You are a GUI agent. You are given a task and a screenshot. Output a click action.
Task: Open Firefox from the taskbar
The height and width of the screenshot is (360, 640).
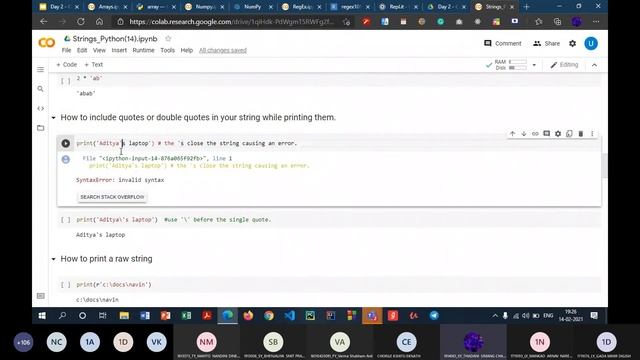(248, 316)
